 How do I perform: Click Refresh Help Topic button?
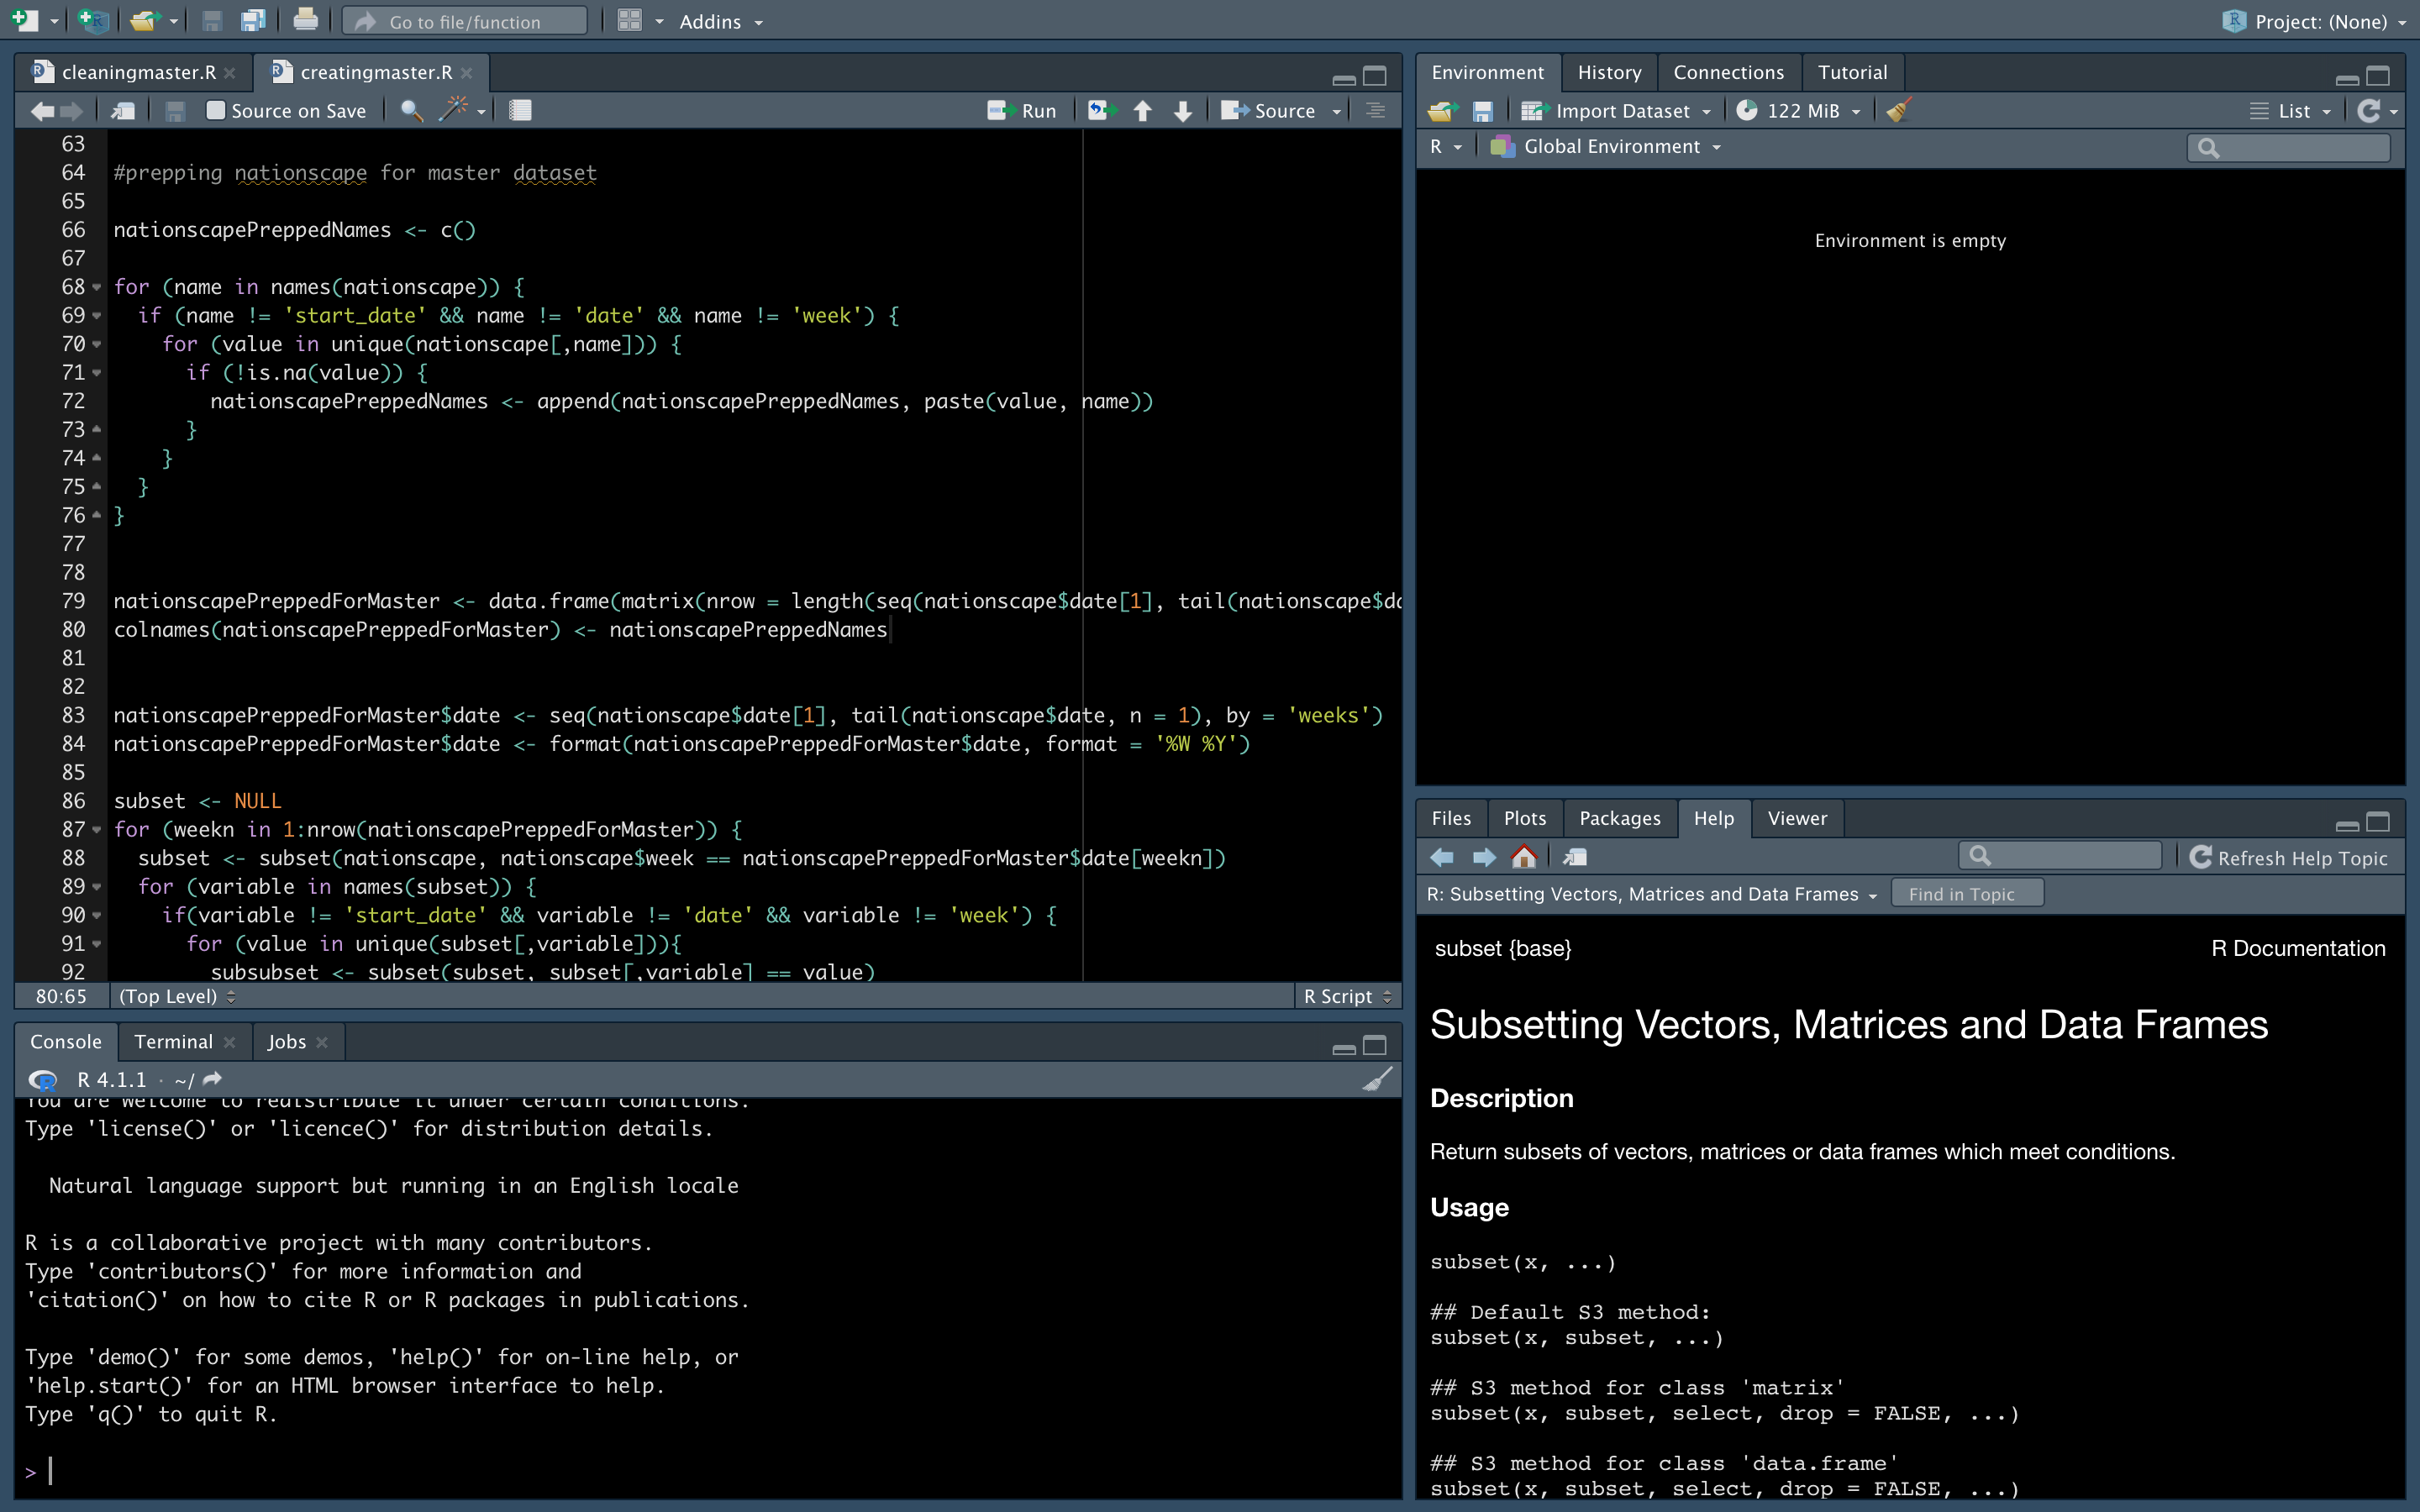2289,857
